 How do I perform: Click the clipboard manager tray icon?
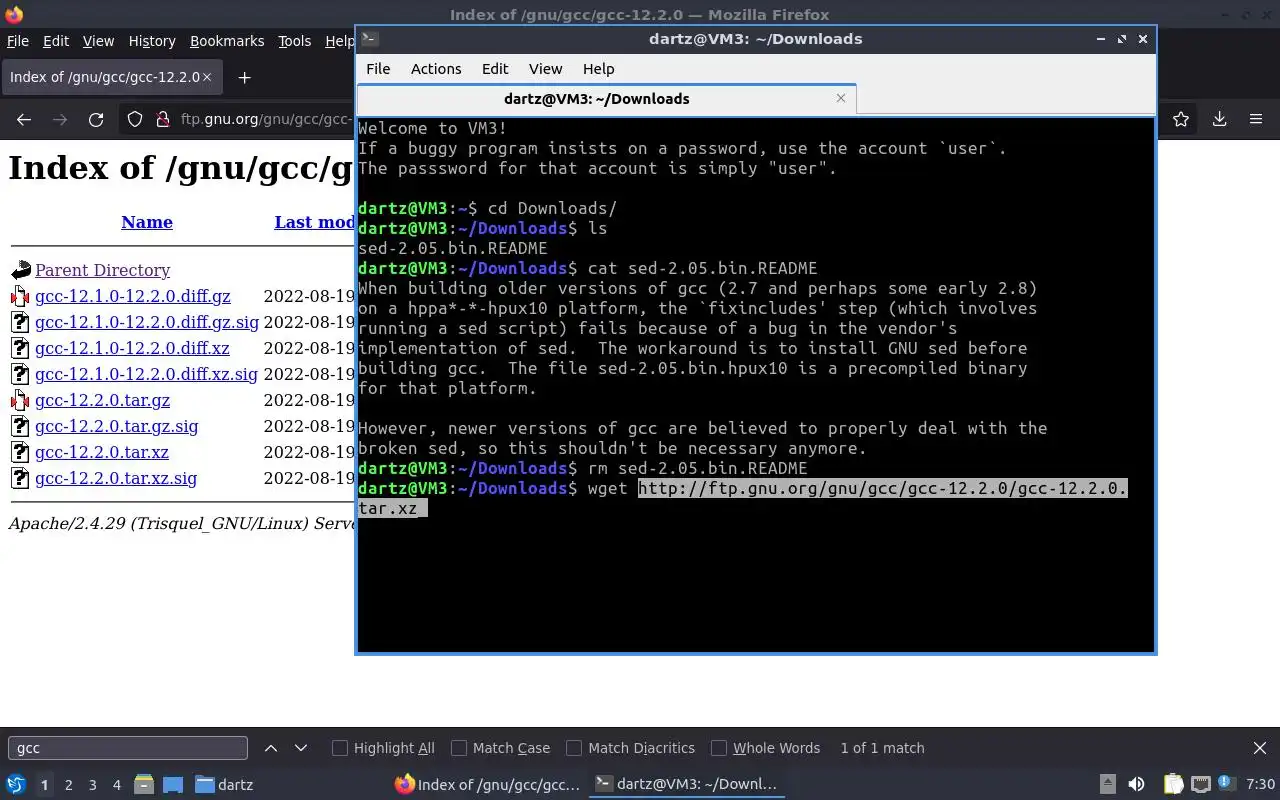tap(1173, 785)
